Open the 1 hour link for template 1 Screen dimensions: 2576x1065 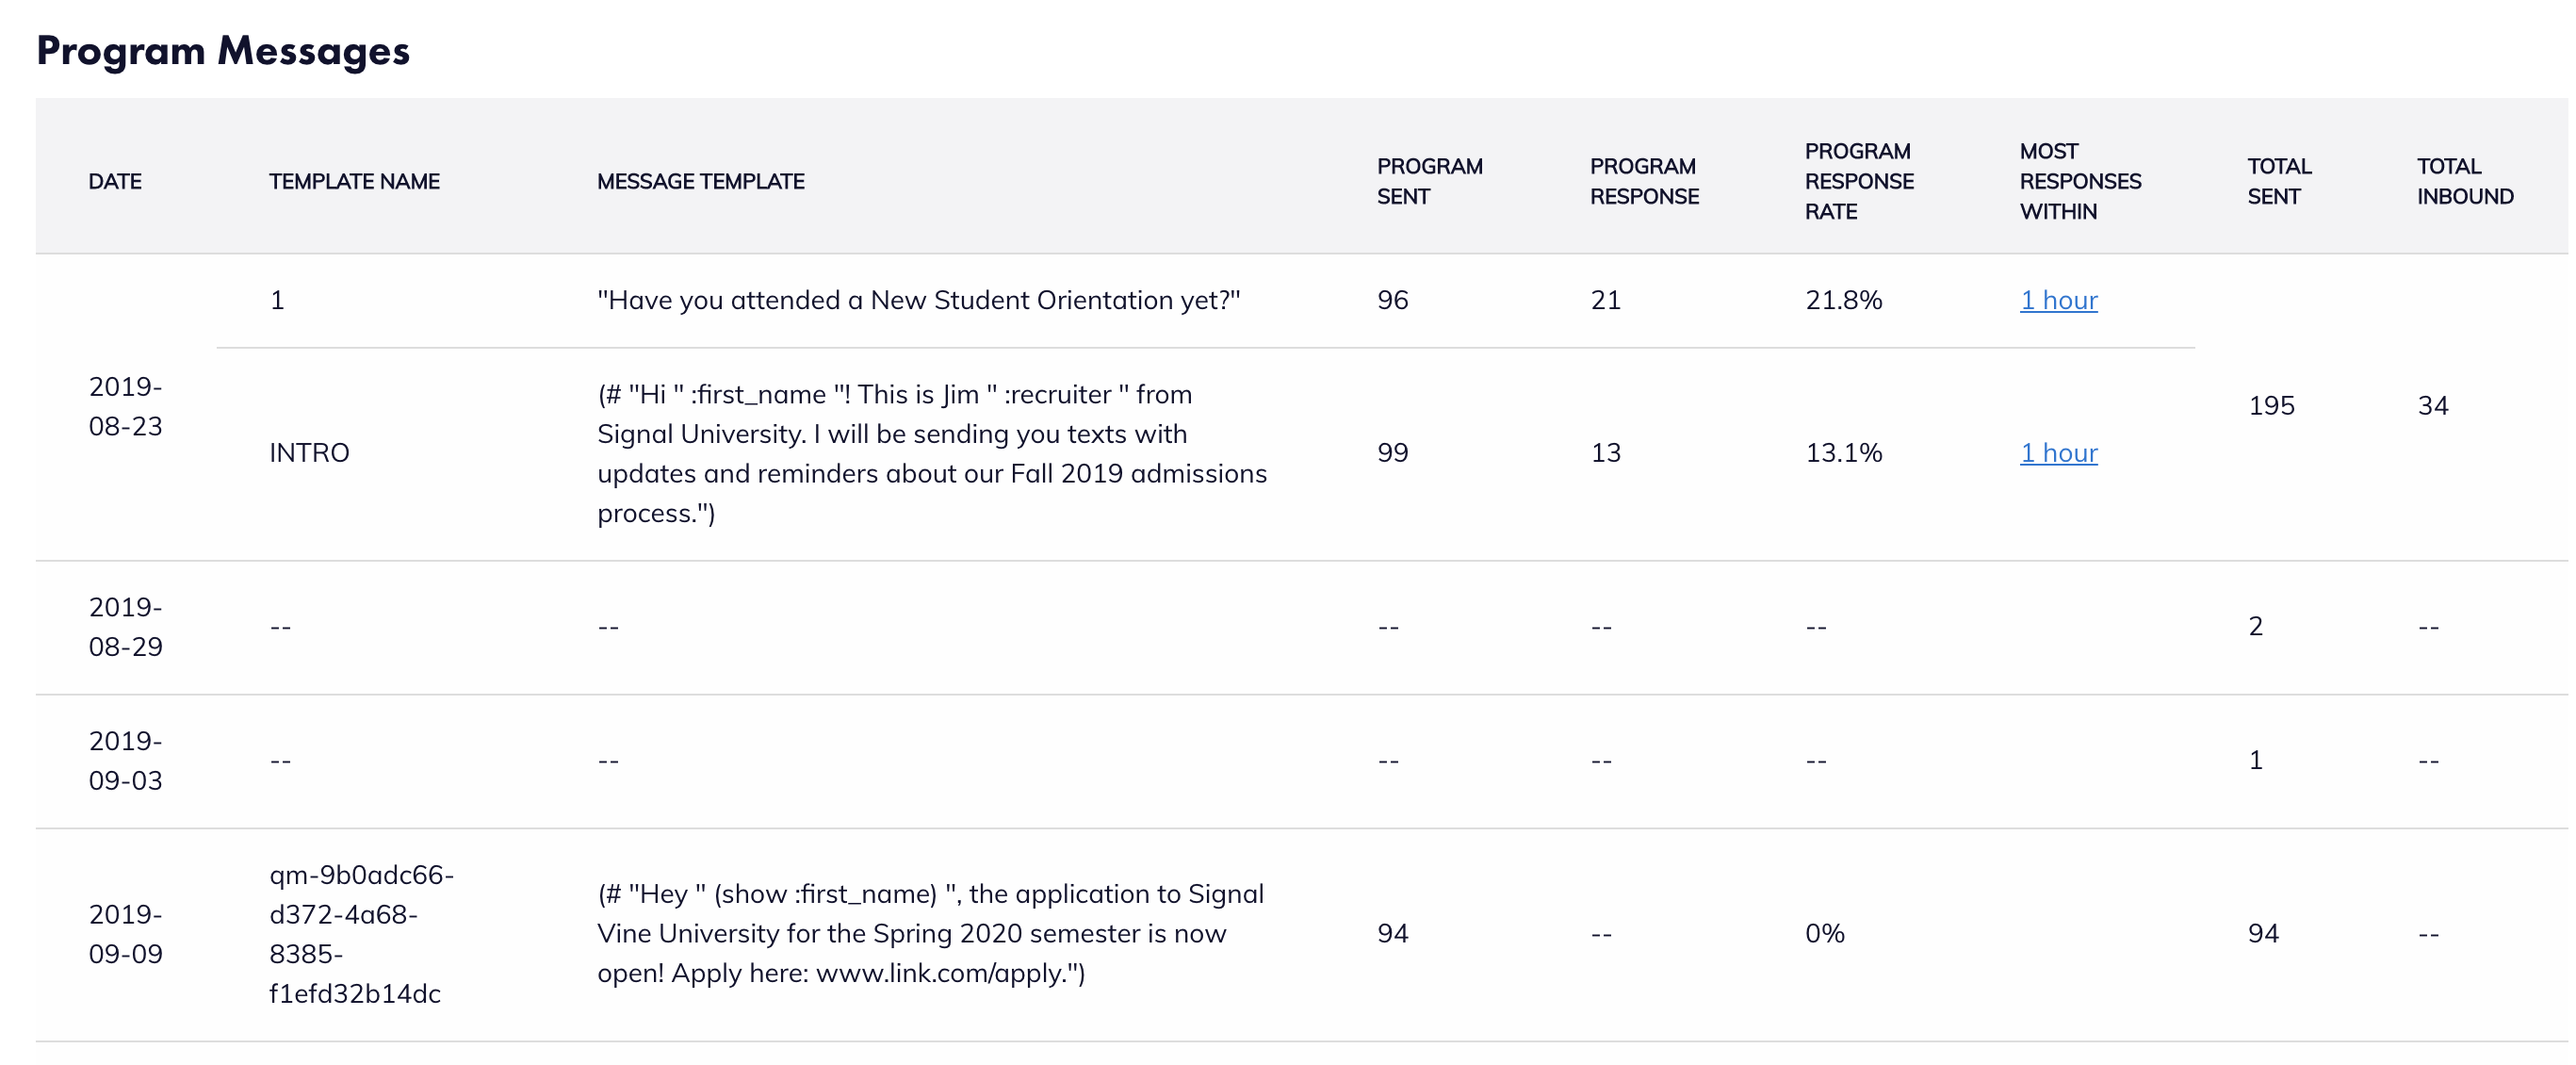click(2057, 299)
